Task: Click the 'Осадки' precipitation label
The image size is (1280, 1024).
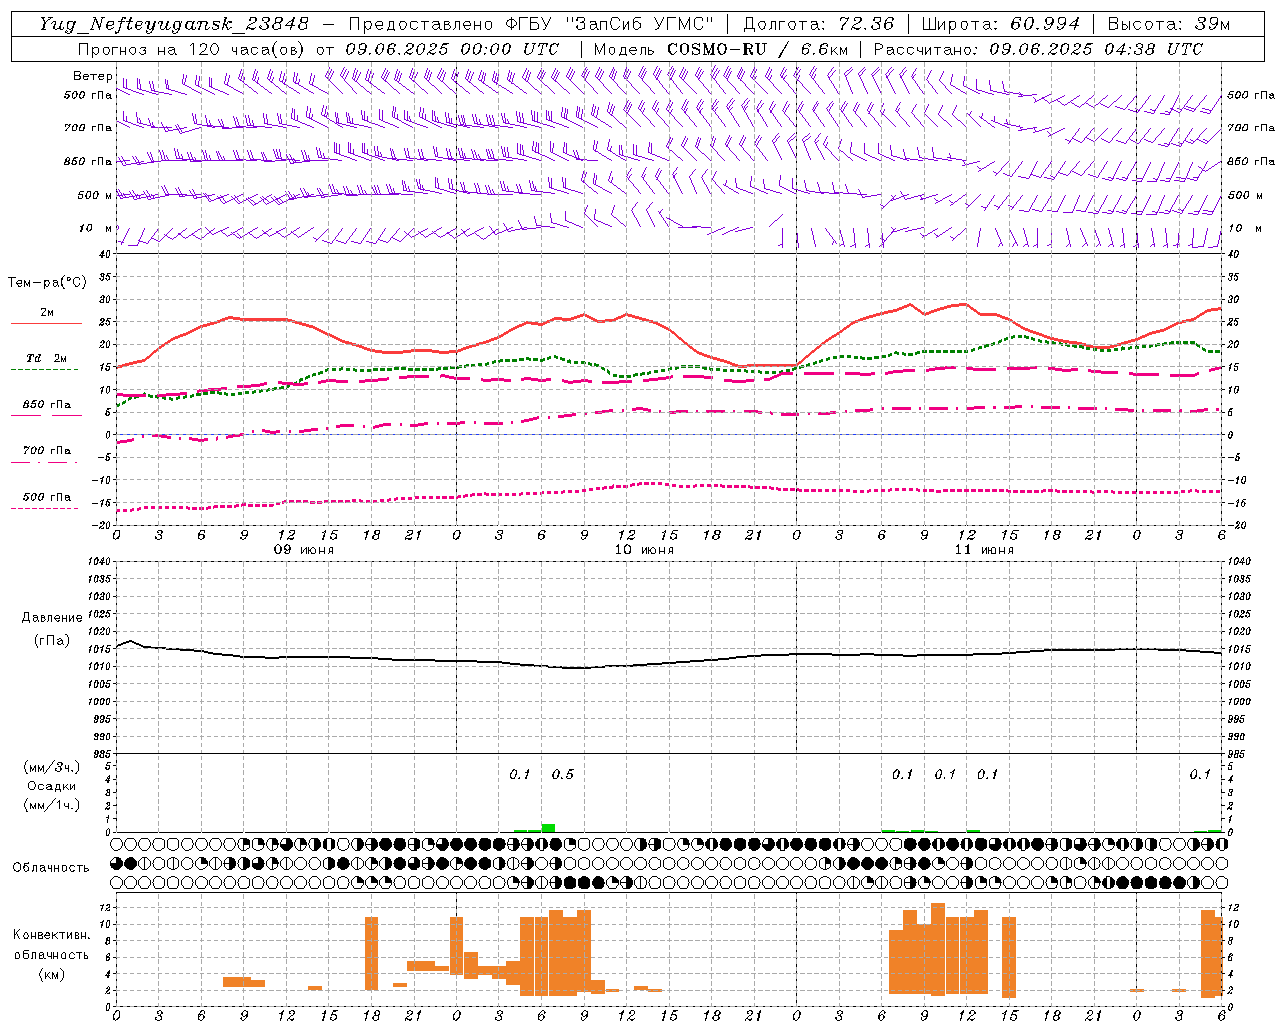Action: pyautogui.click(x=52, y=786)
